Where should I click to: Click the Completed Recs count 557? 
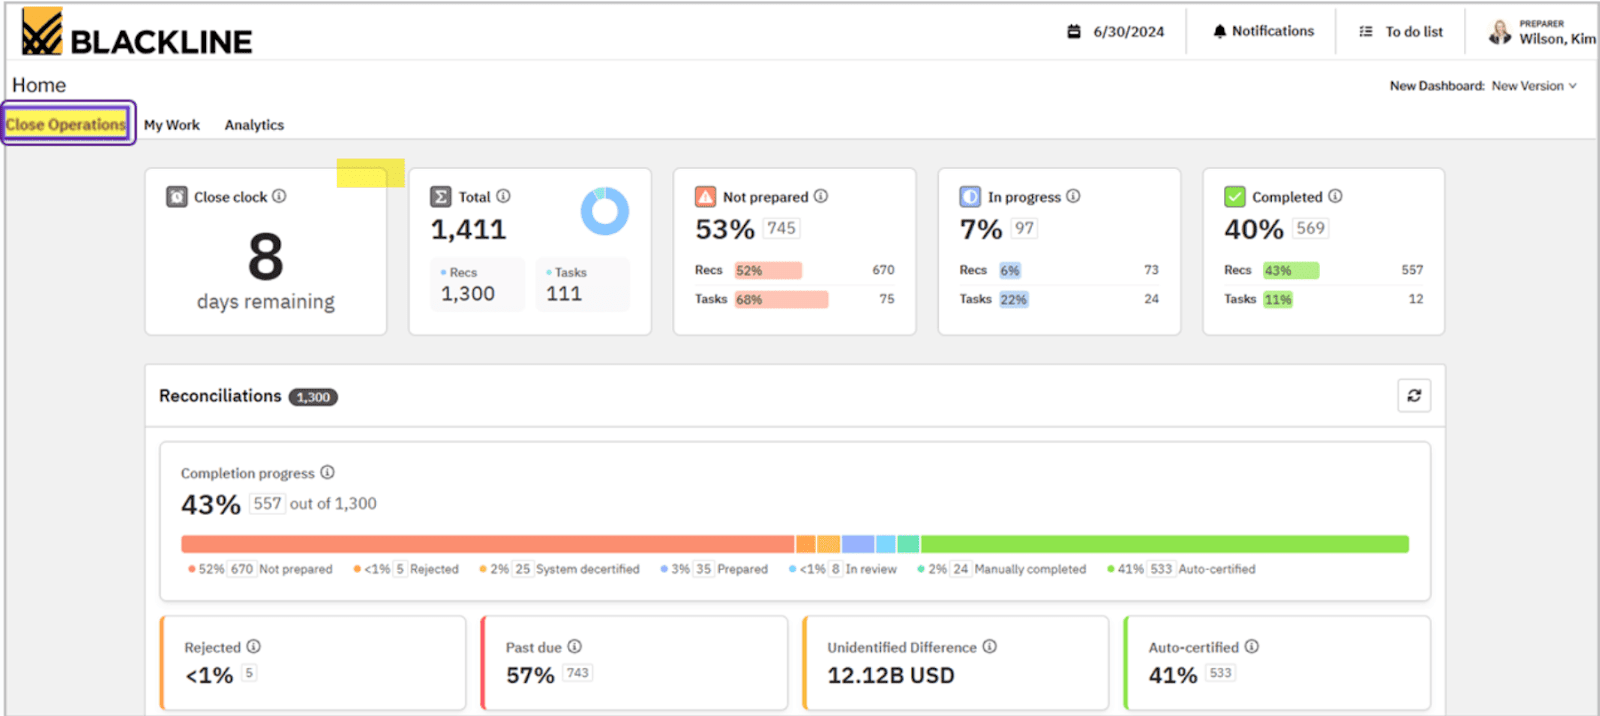[x=1412, y=270]
